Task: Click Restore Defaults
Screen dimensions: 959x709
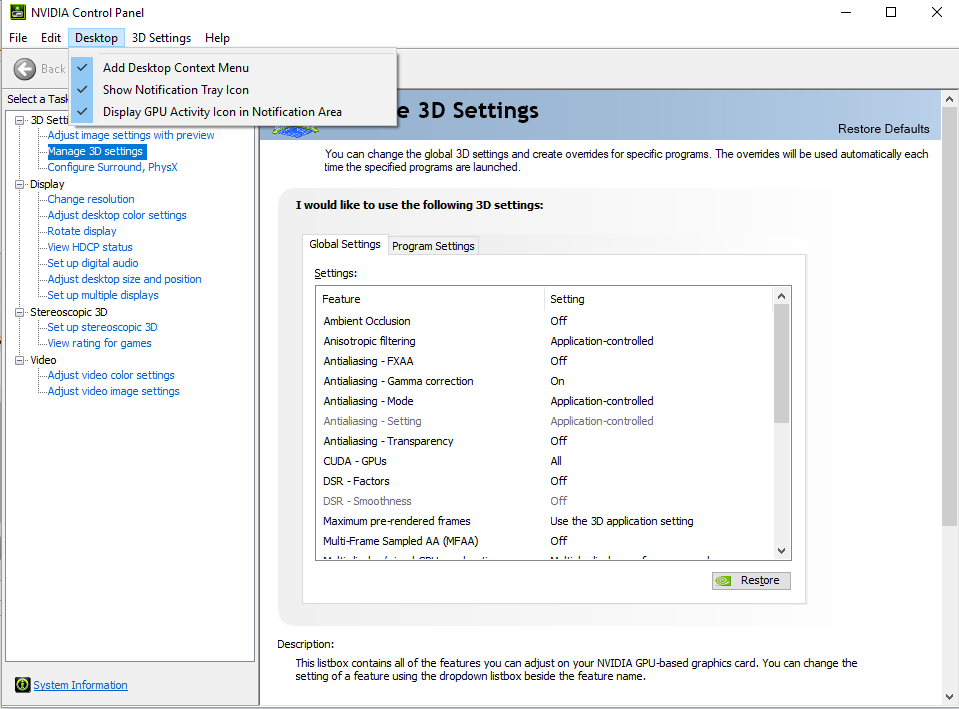Action: [x=884, y=128]
